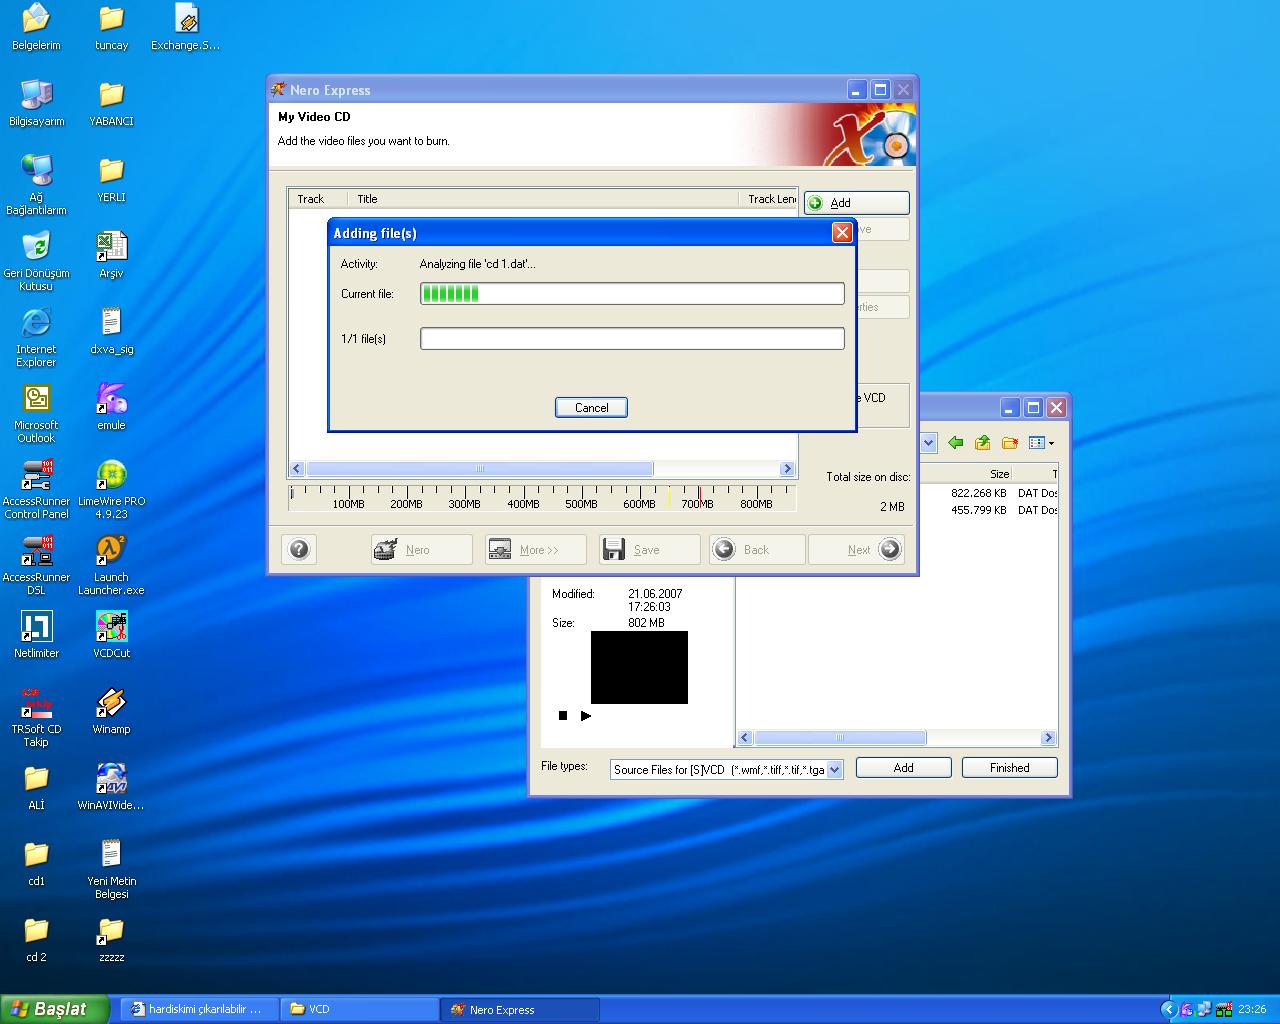Open Exchange.S... desktop file
This screenshot has width=1280, height=1024.
tap(185, 26)
